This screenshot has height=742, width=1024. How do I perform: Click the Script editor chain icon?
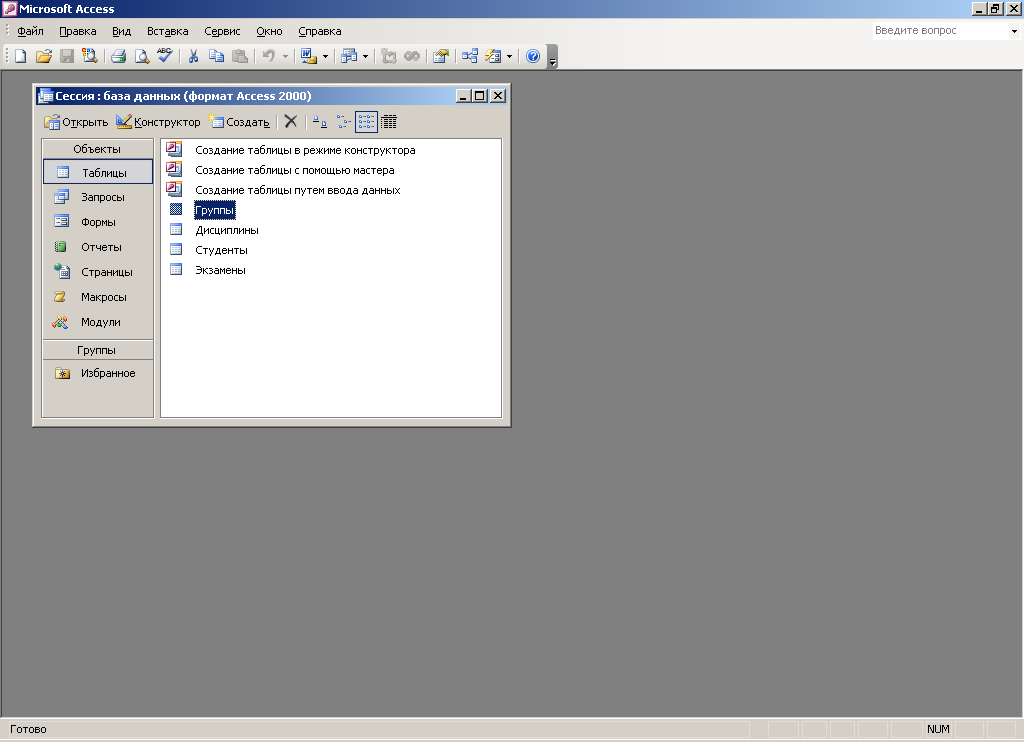pos(412,56)
